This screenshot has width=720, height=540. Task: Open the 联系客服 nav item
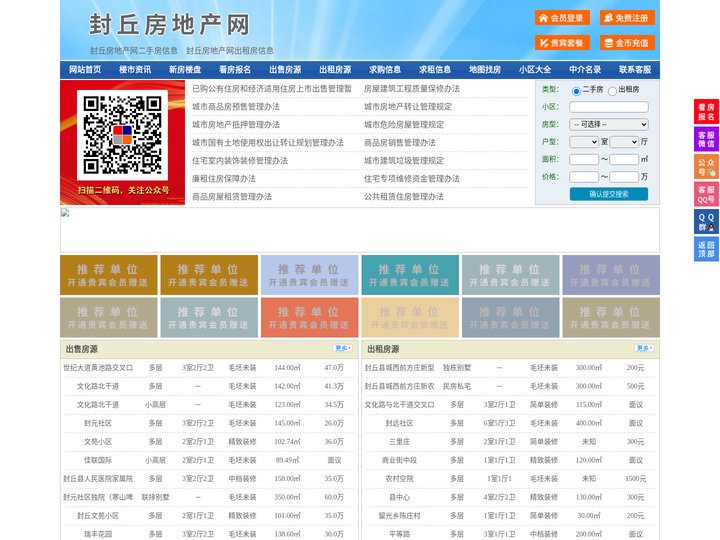[635, 70]
